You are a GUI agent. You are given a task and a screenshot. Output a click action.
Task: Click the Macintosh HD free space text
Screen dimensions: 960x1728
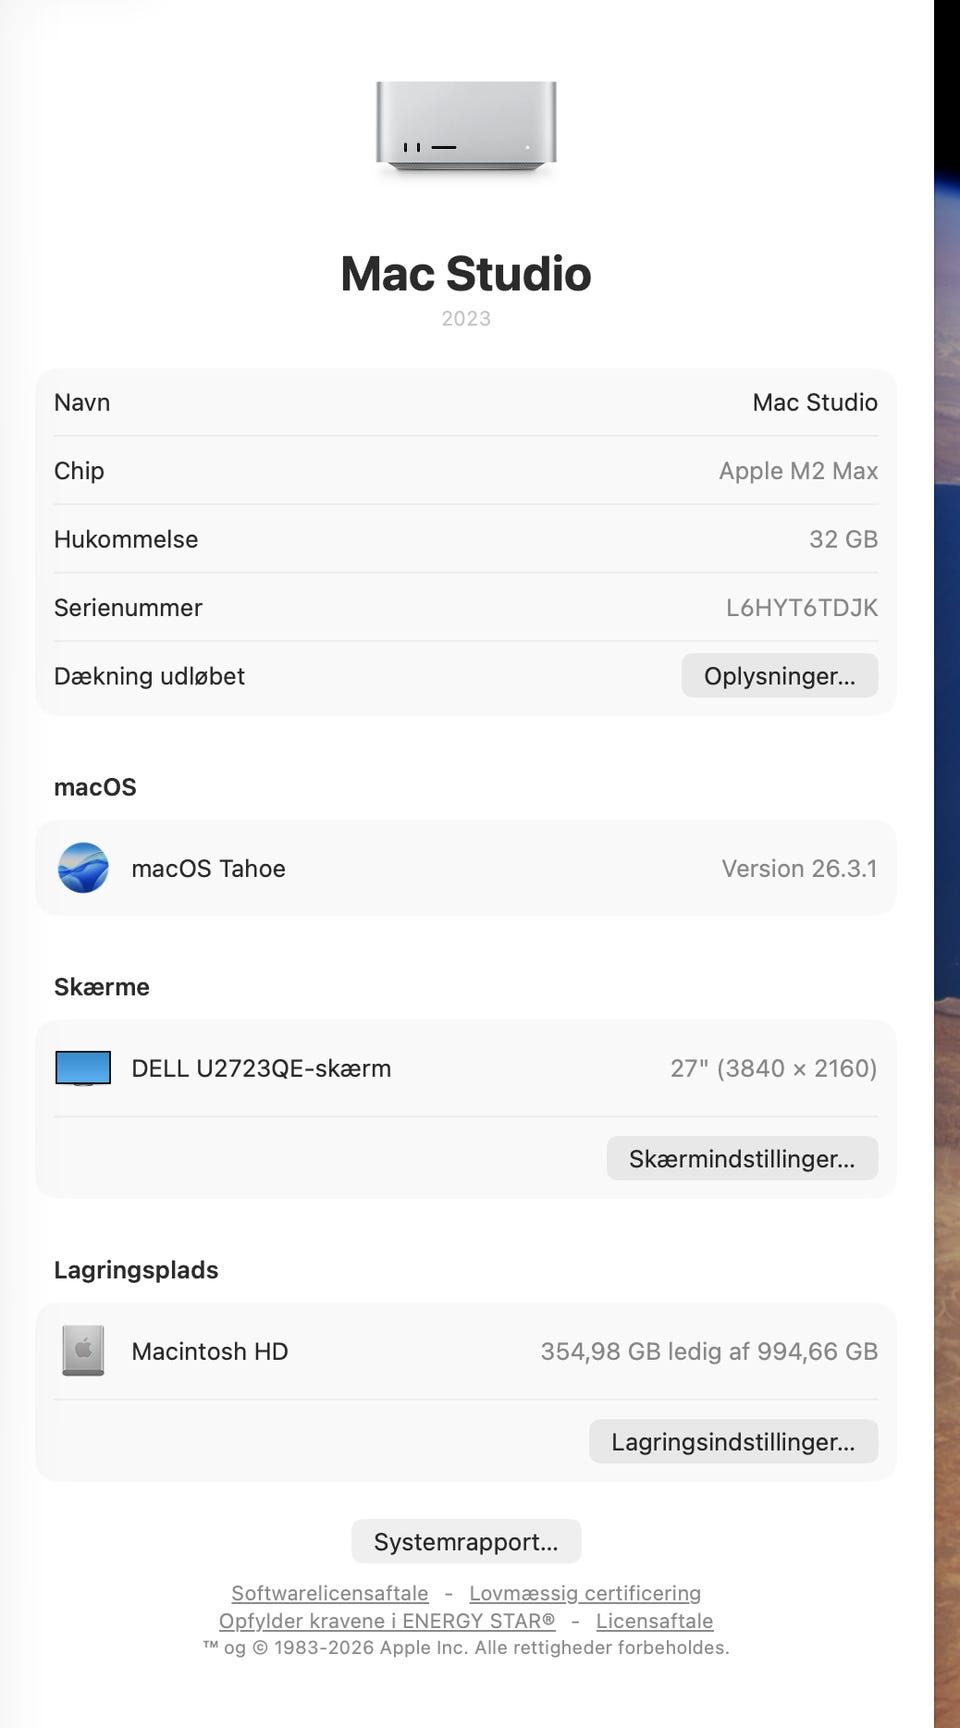pos(709,1351)
